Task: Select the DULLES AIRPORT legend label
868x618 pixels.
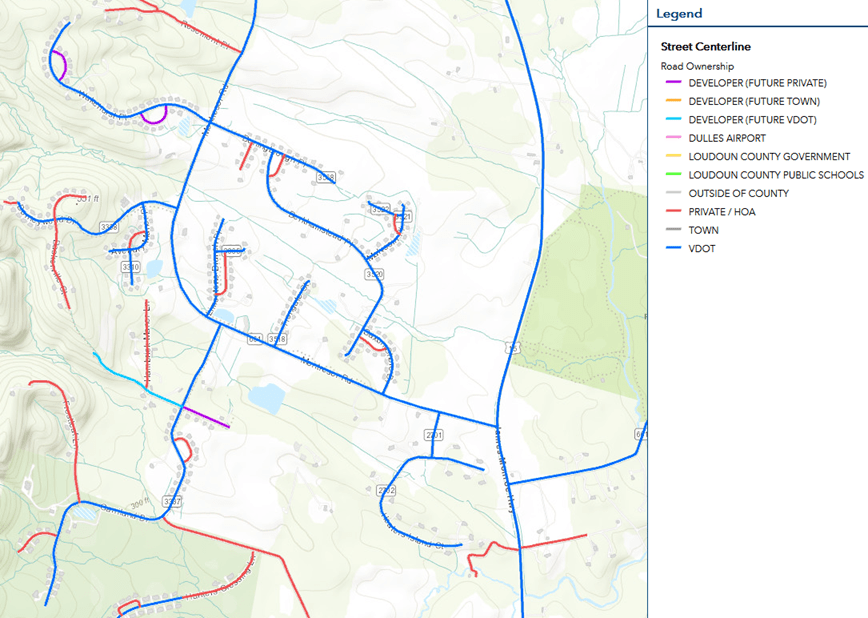Action: click(727, 138)
